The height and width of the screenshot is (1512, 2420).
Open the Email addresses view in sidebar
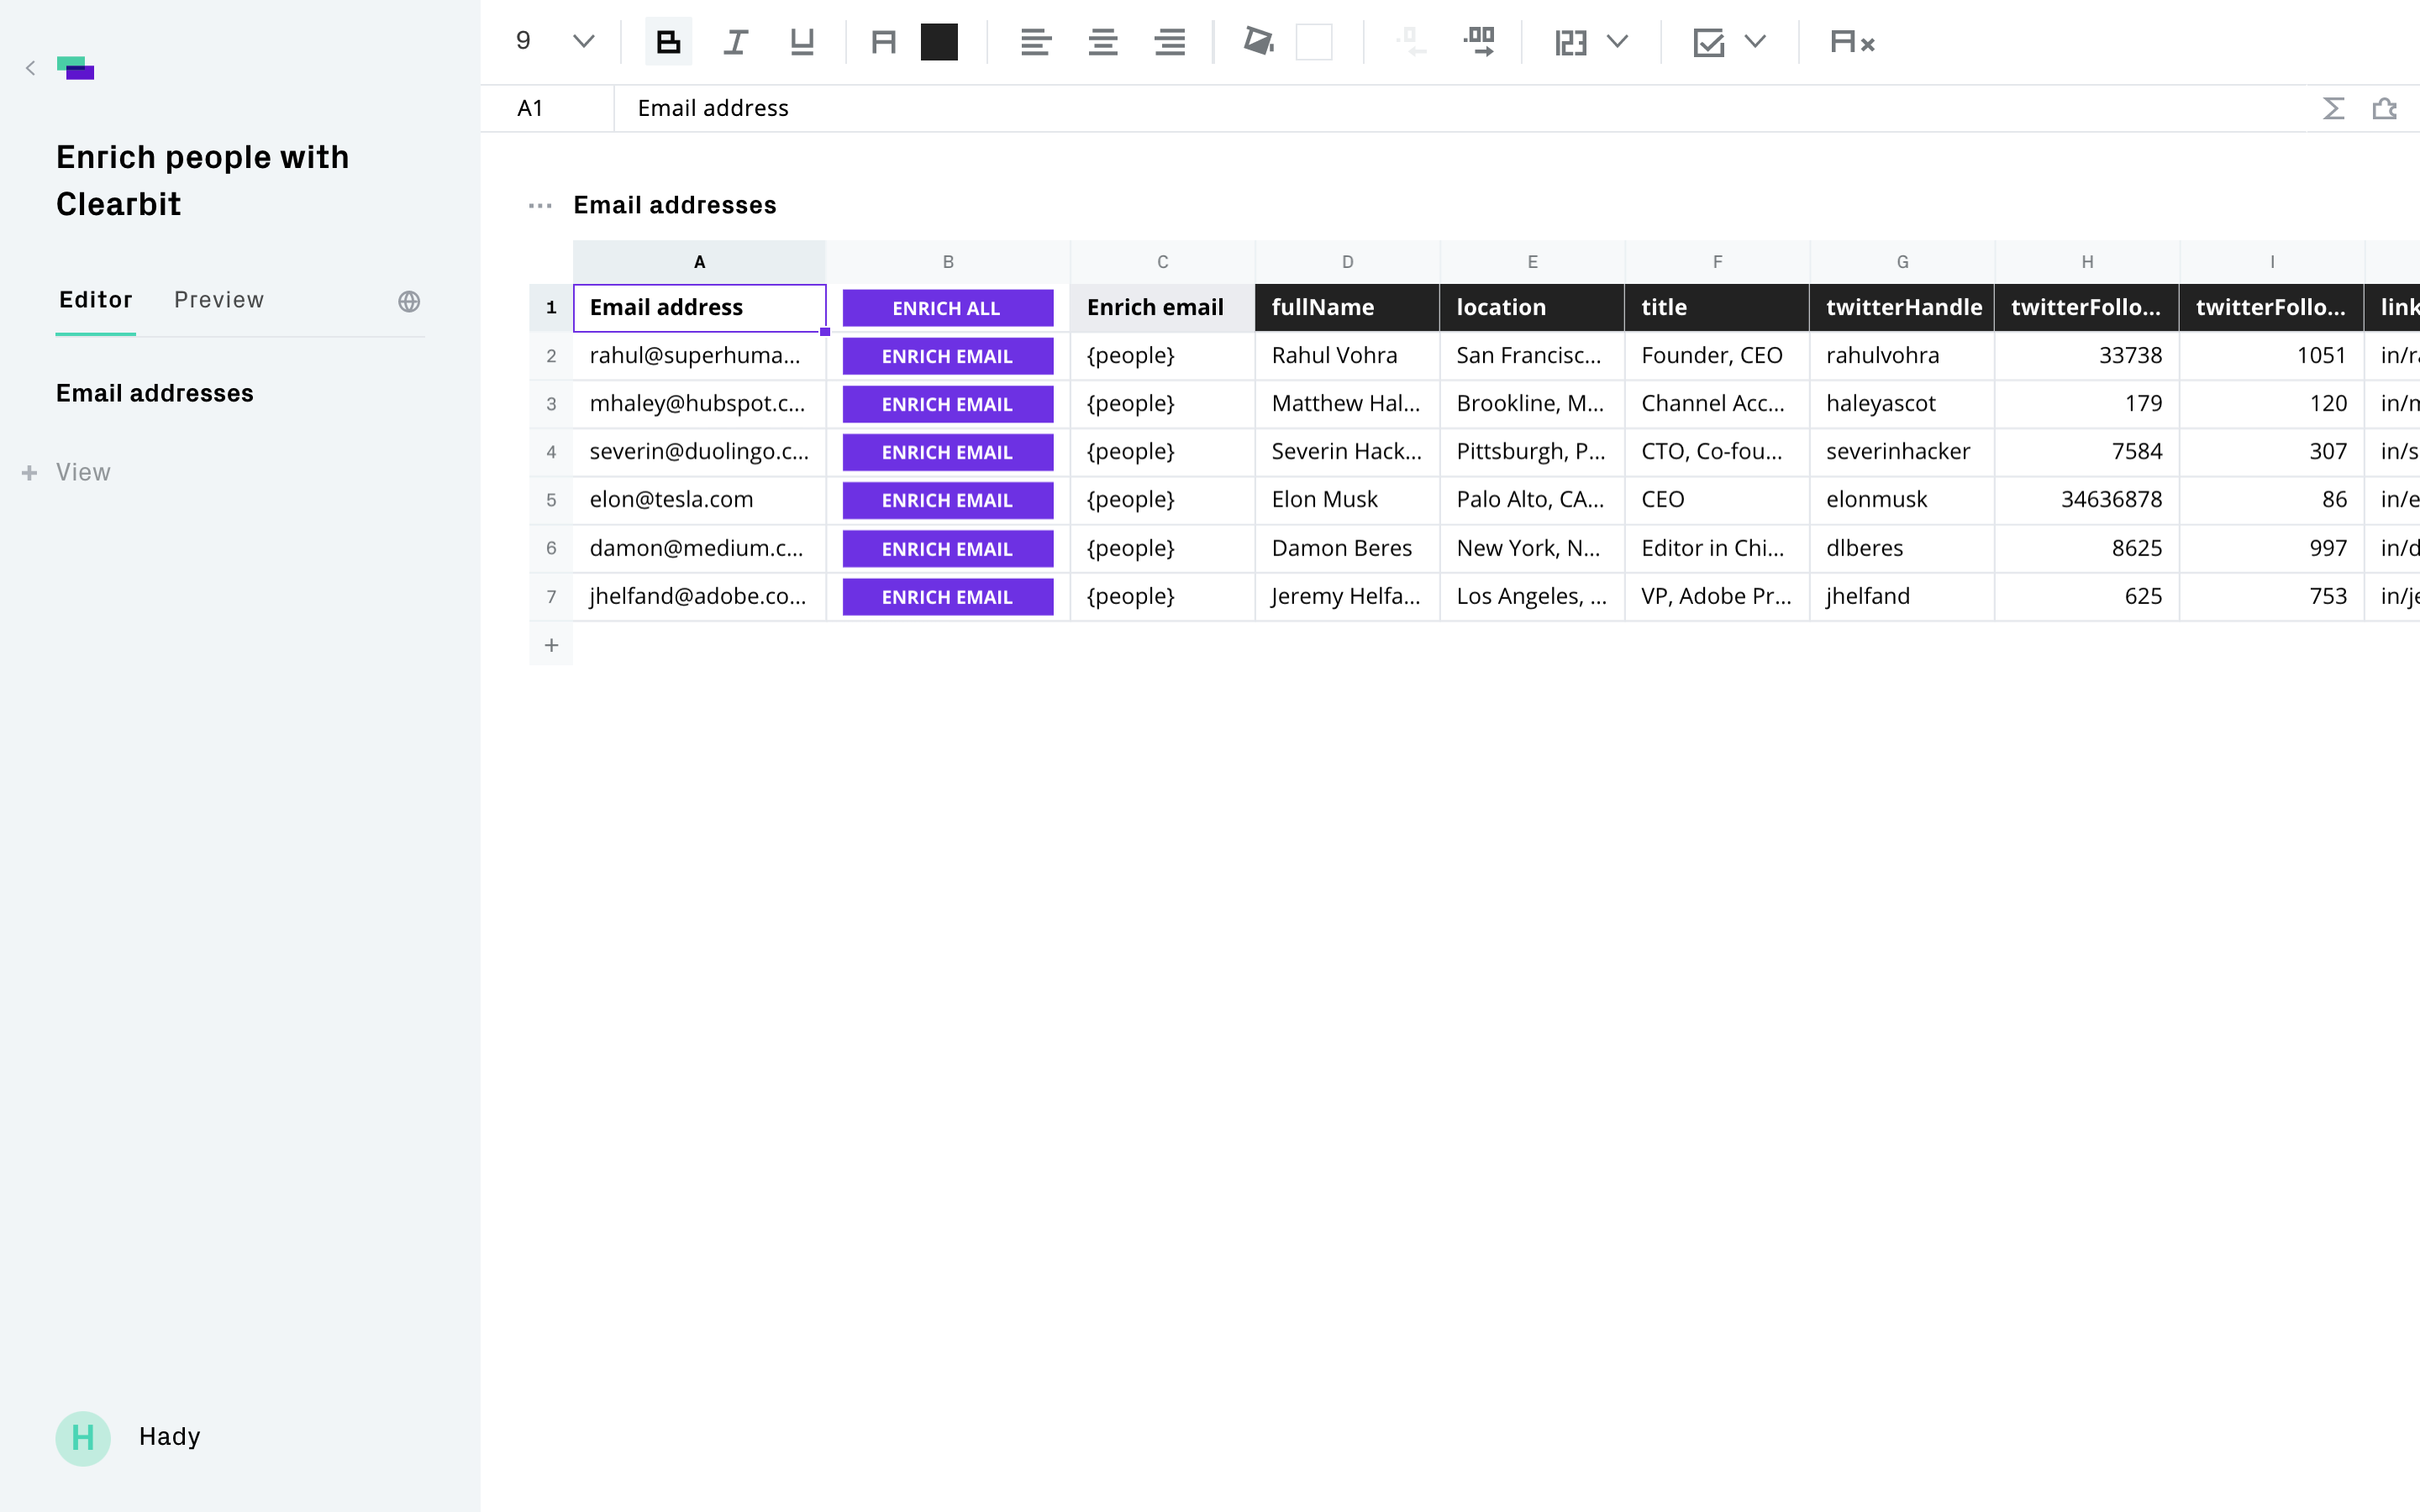click(155, 393)
